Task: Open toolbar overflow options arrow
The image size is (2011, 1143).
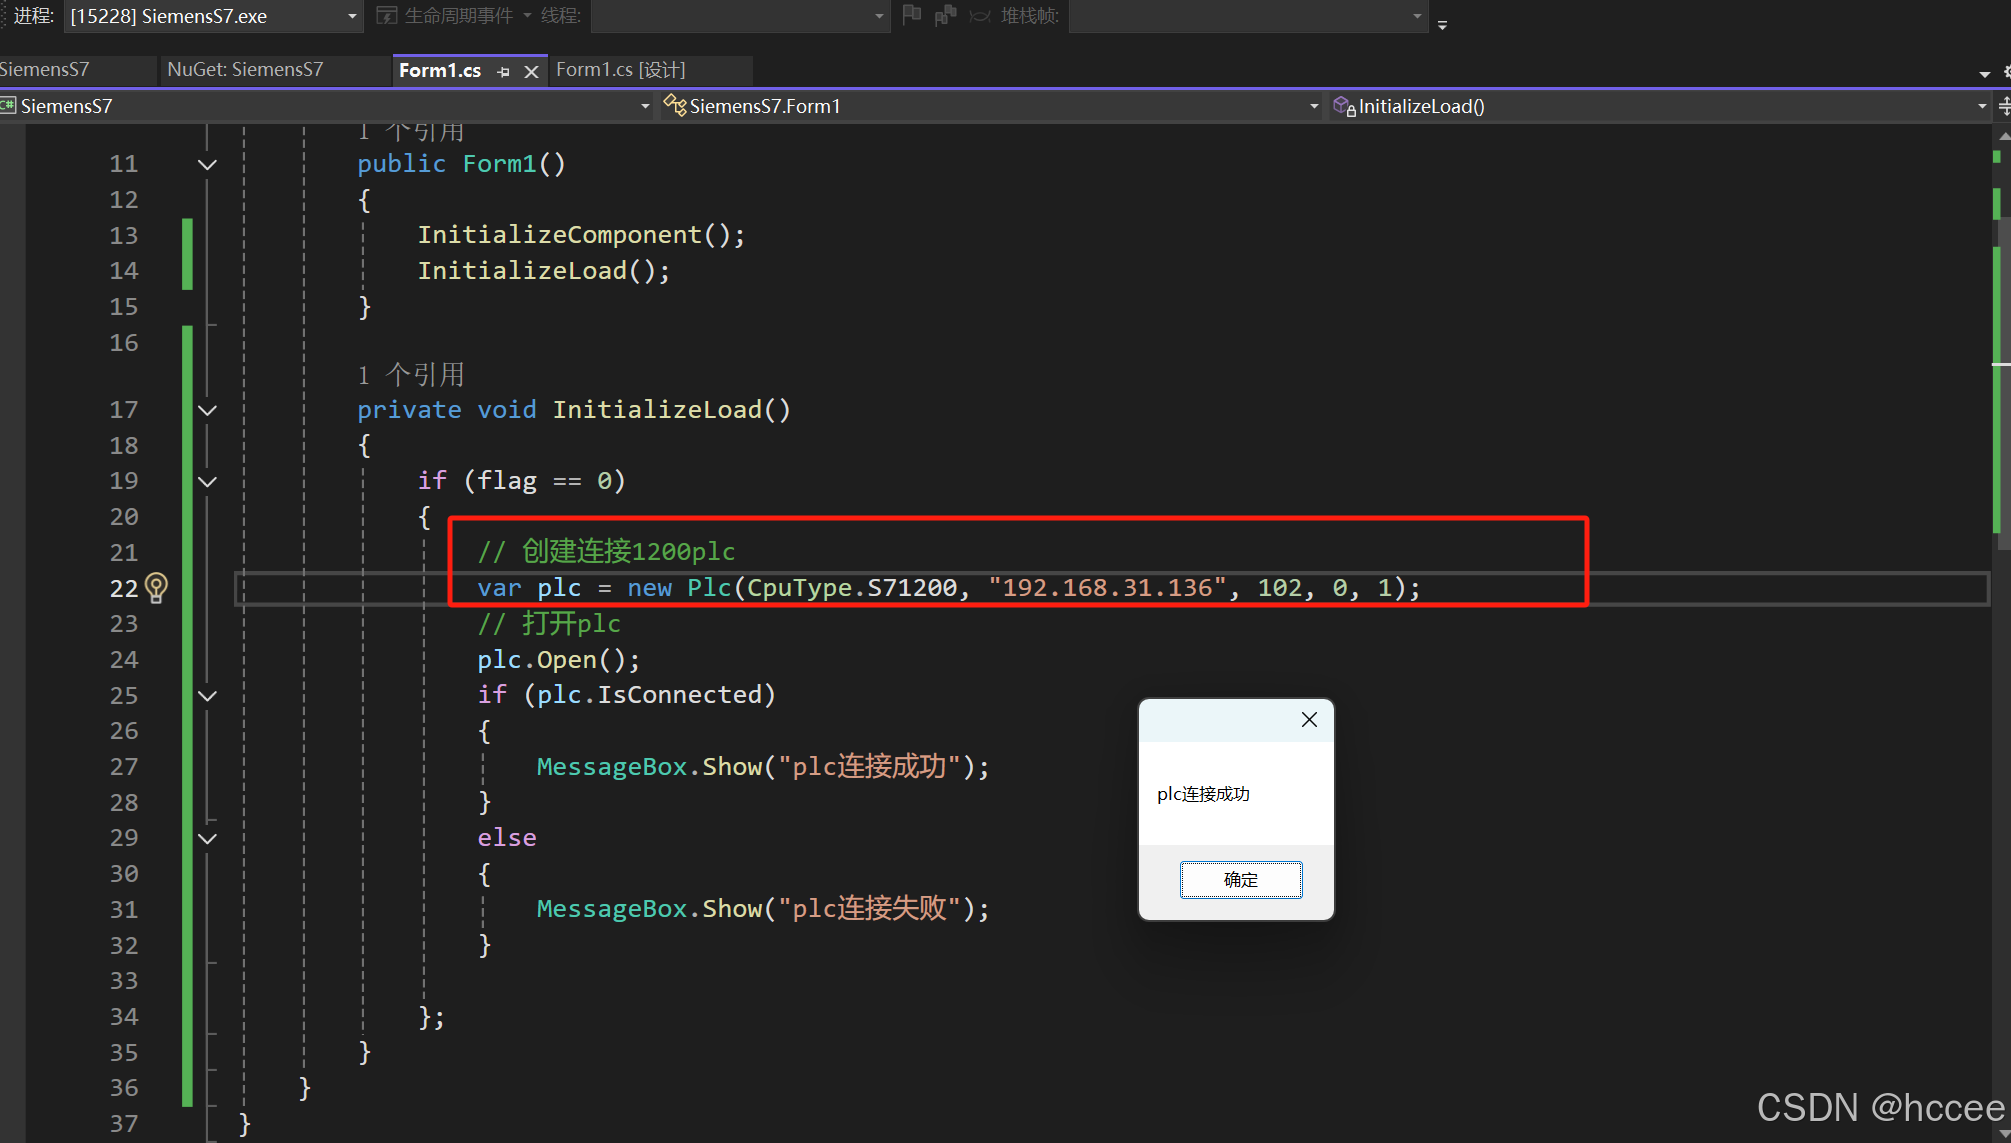Action: (x=1442, y=25)
